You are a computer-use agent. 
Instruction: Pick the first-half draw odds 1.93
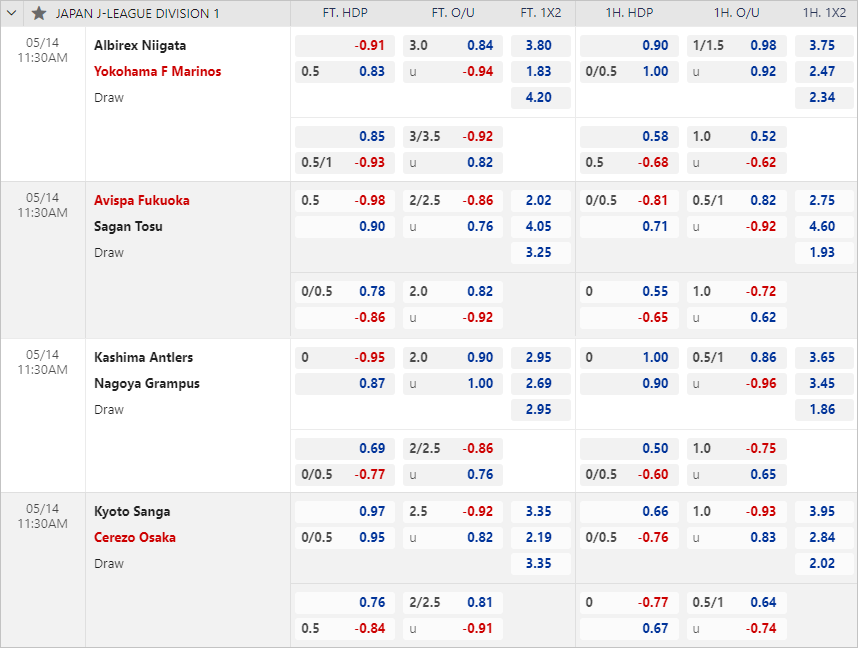(x=824, y=252)
